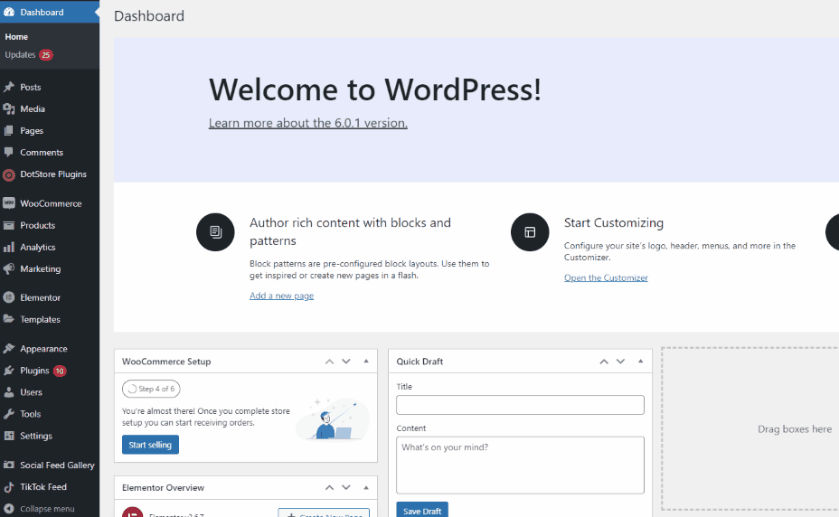The image size is (839, 517).
Task: Click the Comments bubble icon
Action: (9, 153)
